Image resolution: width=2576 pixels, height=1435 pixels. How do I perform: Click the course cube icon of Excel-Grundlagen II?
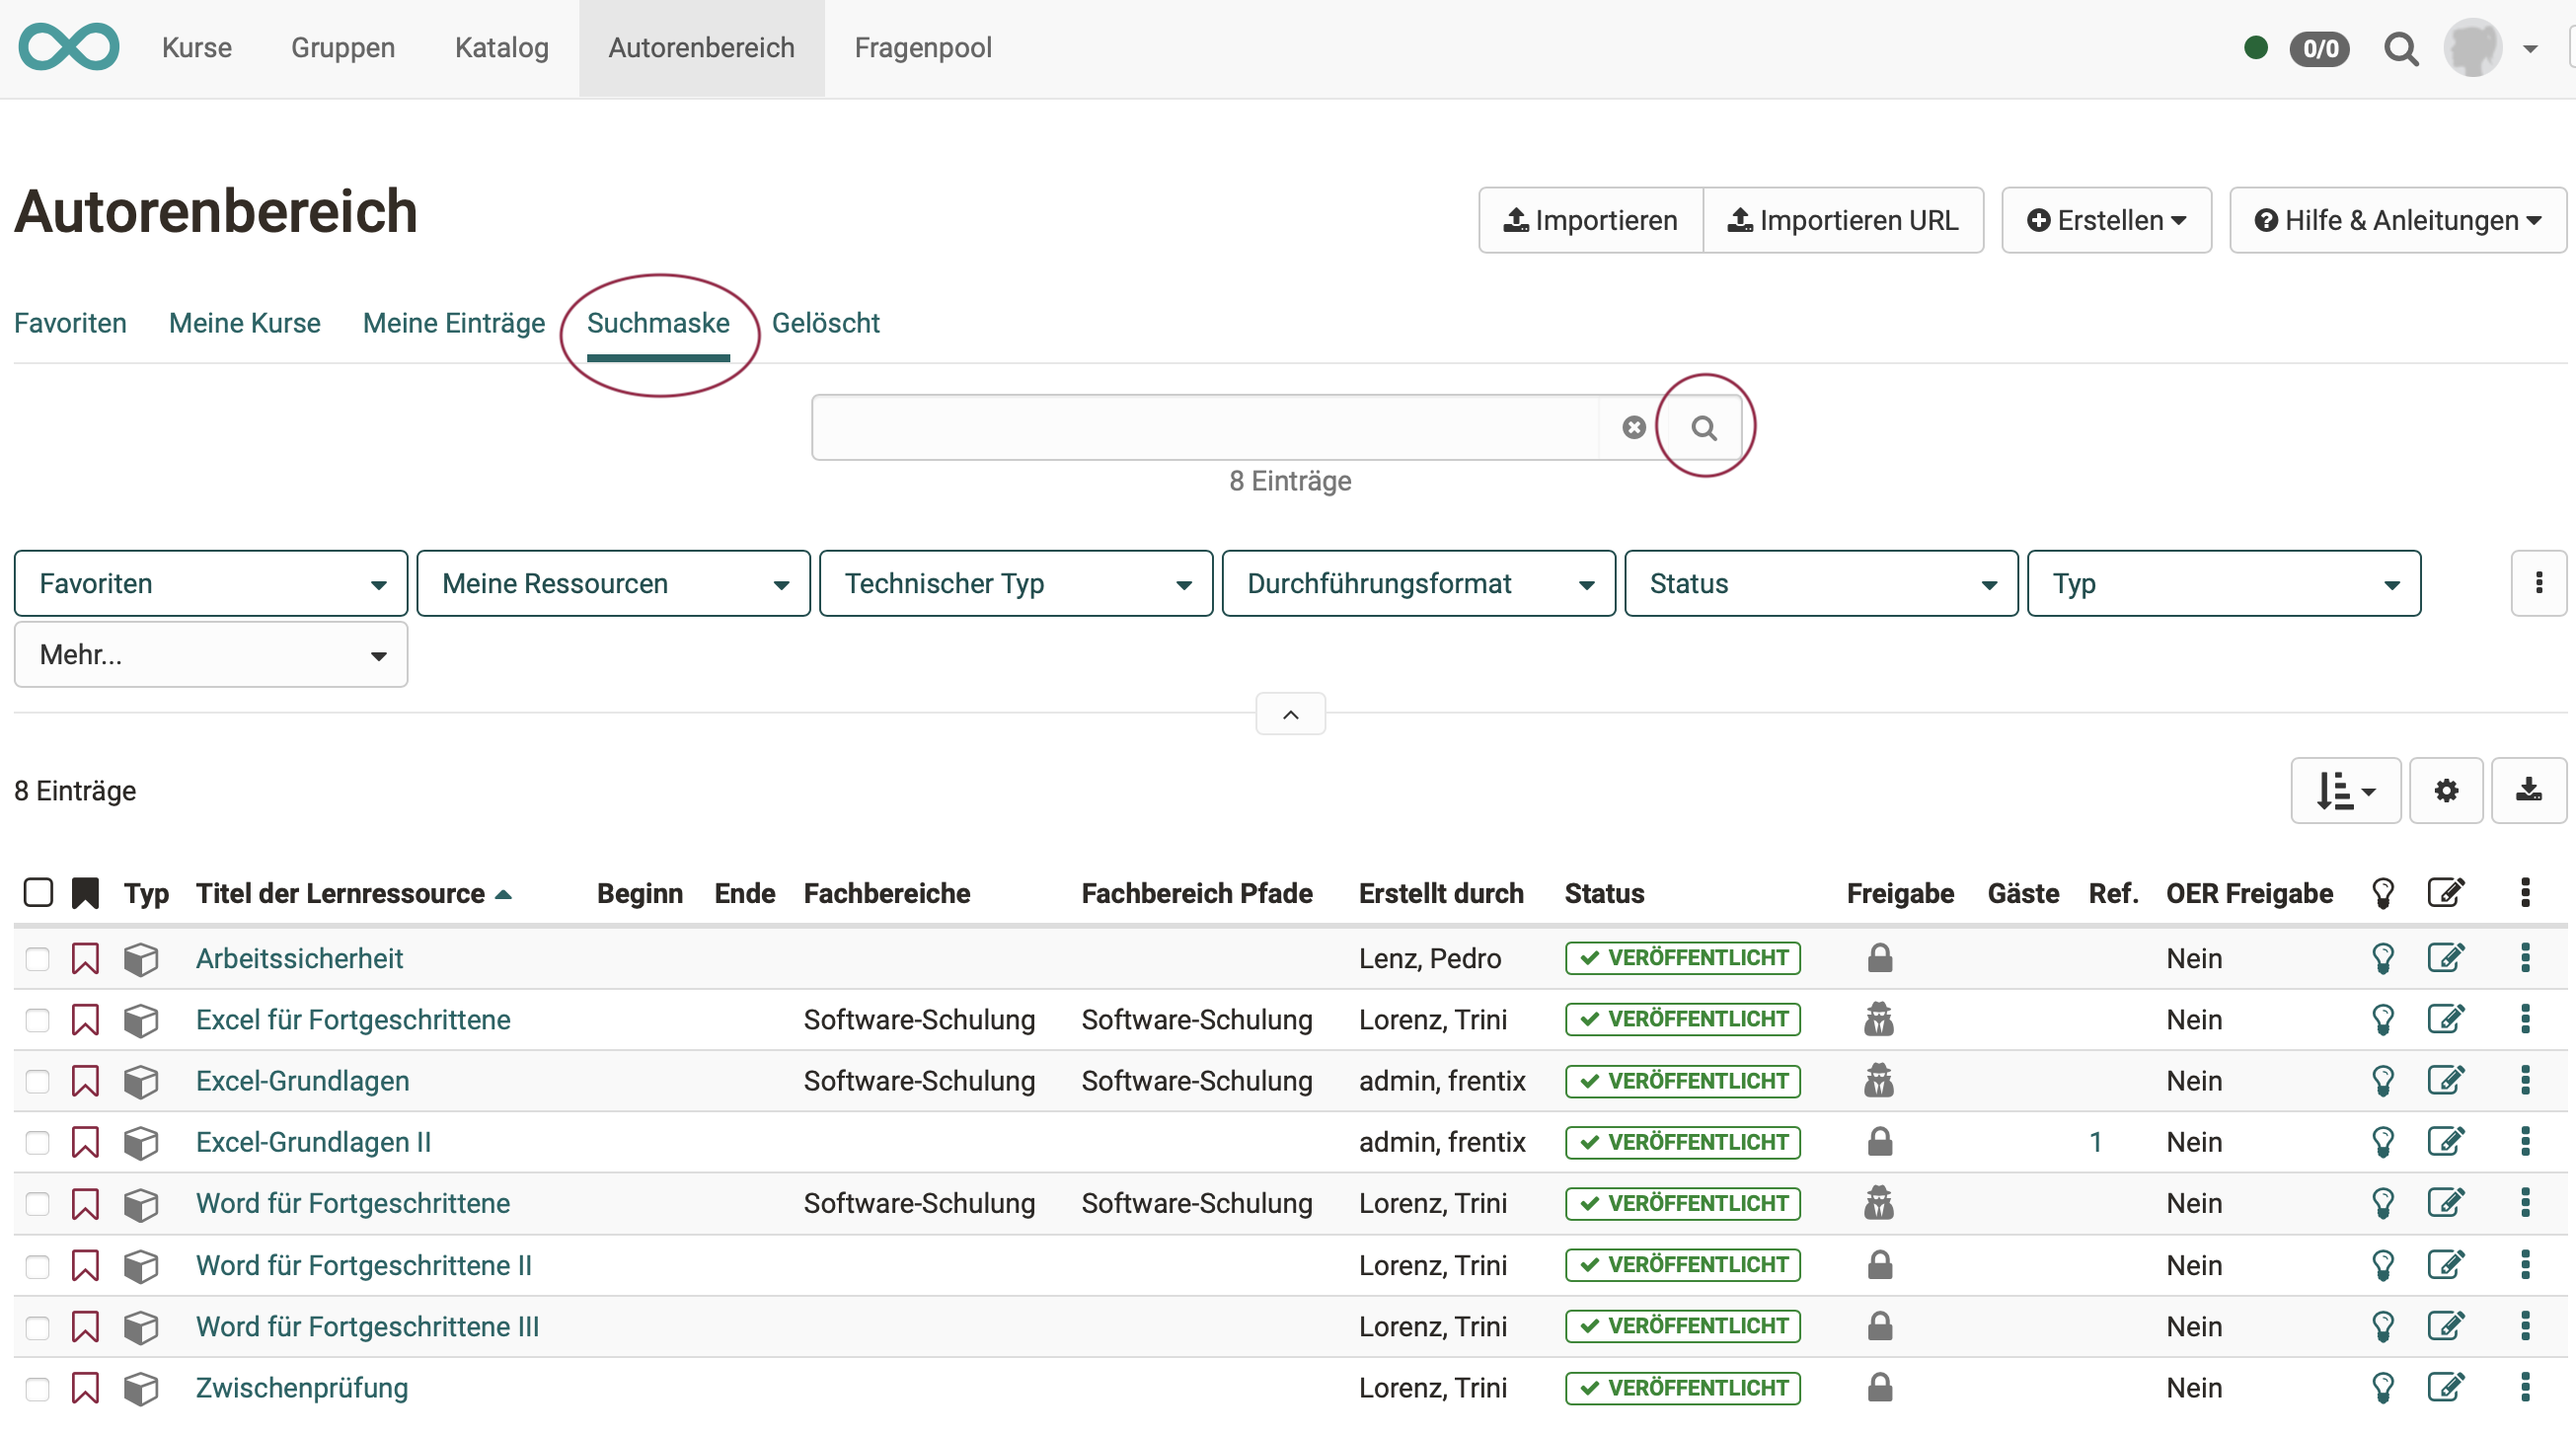[x=141, y=1143]
